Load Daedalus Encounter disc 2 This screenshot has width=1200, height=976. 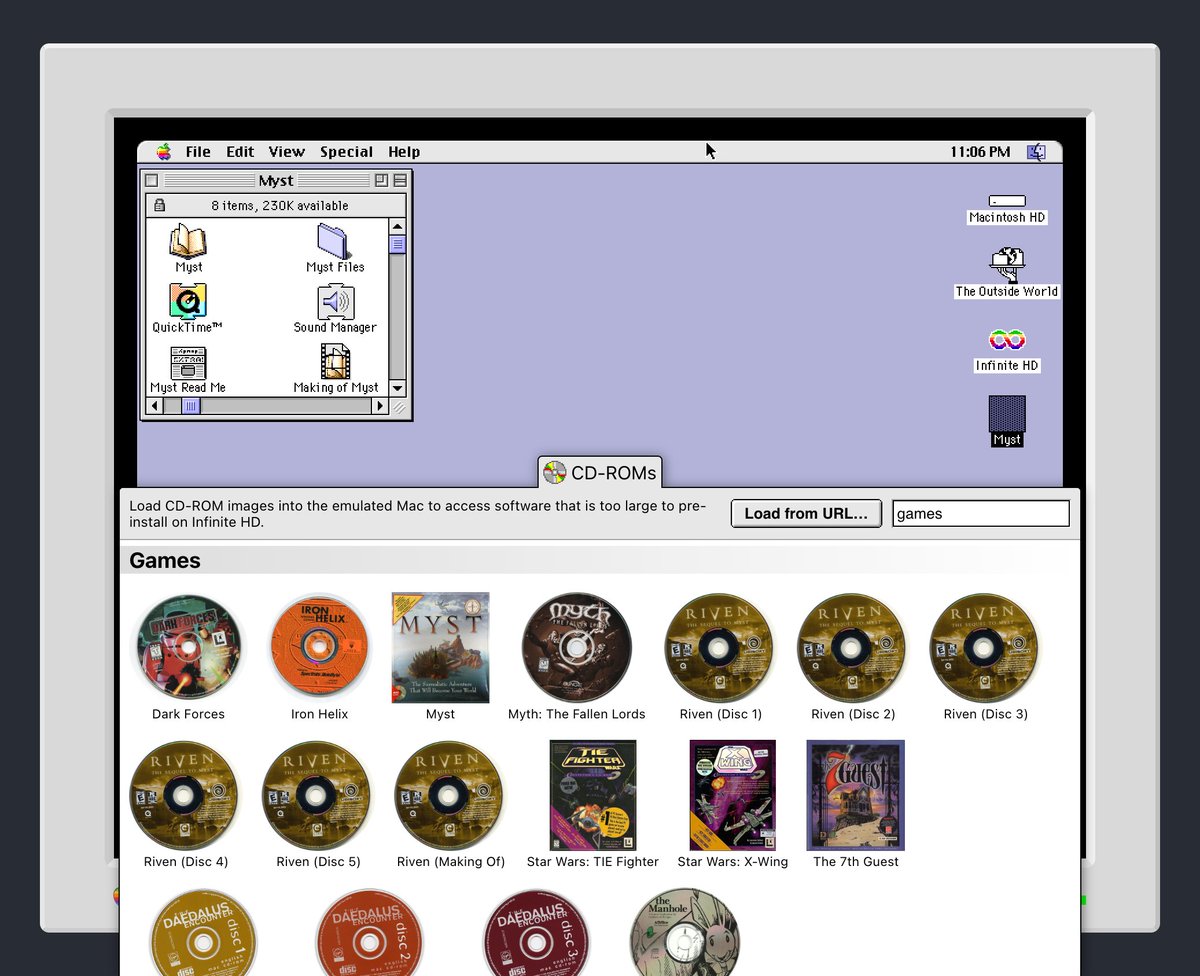click(371, 932)
